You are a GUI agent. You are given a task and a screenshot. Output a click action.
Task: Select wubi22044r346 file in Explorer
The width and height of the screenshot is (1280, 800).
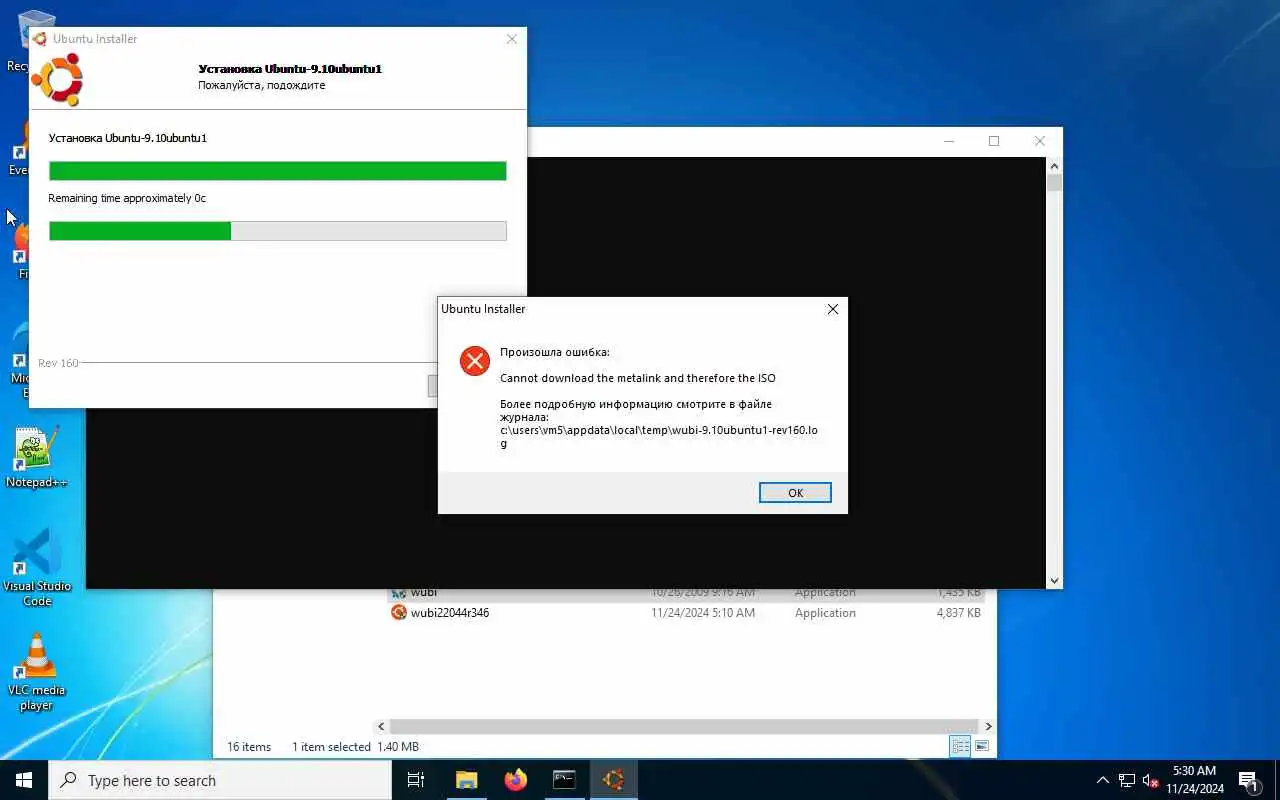685,613
